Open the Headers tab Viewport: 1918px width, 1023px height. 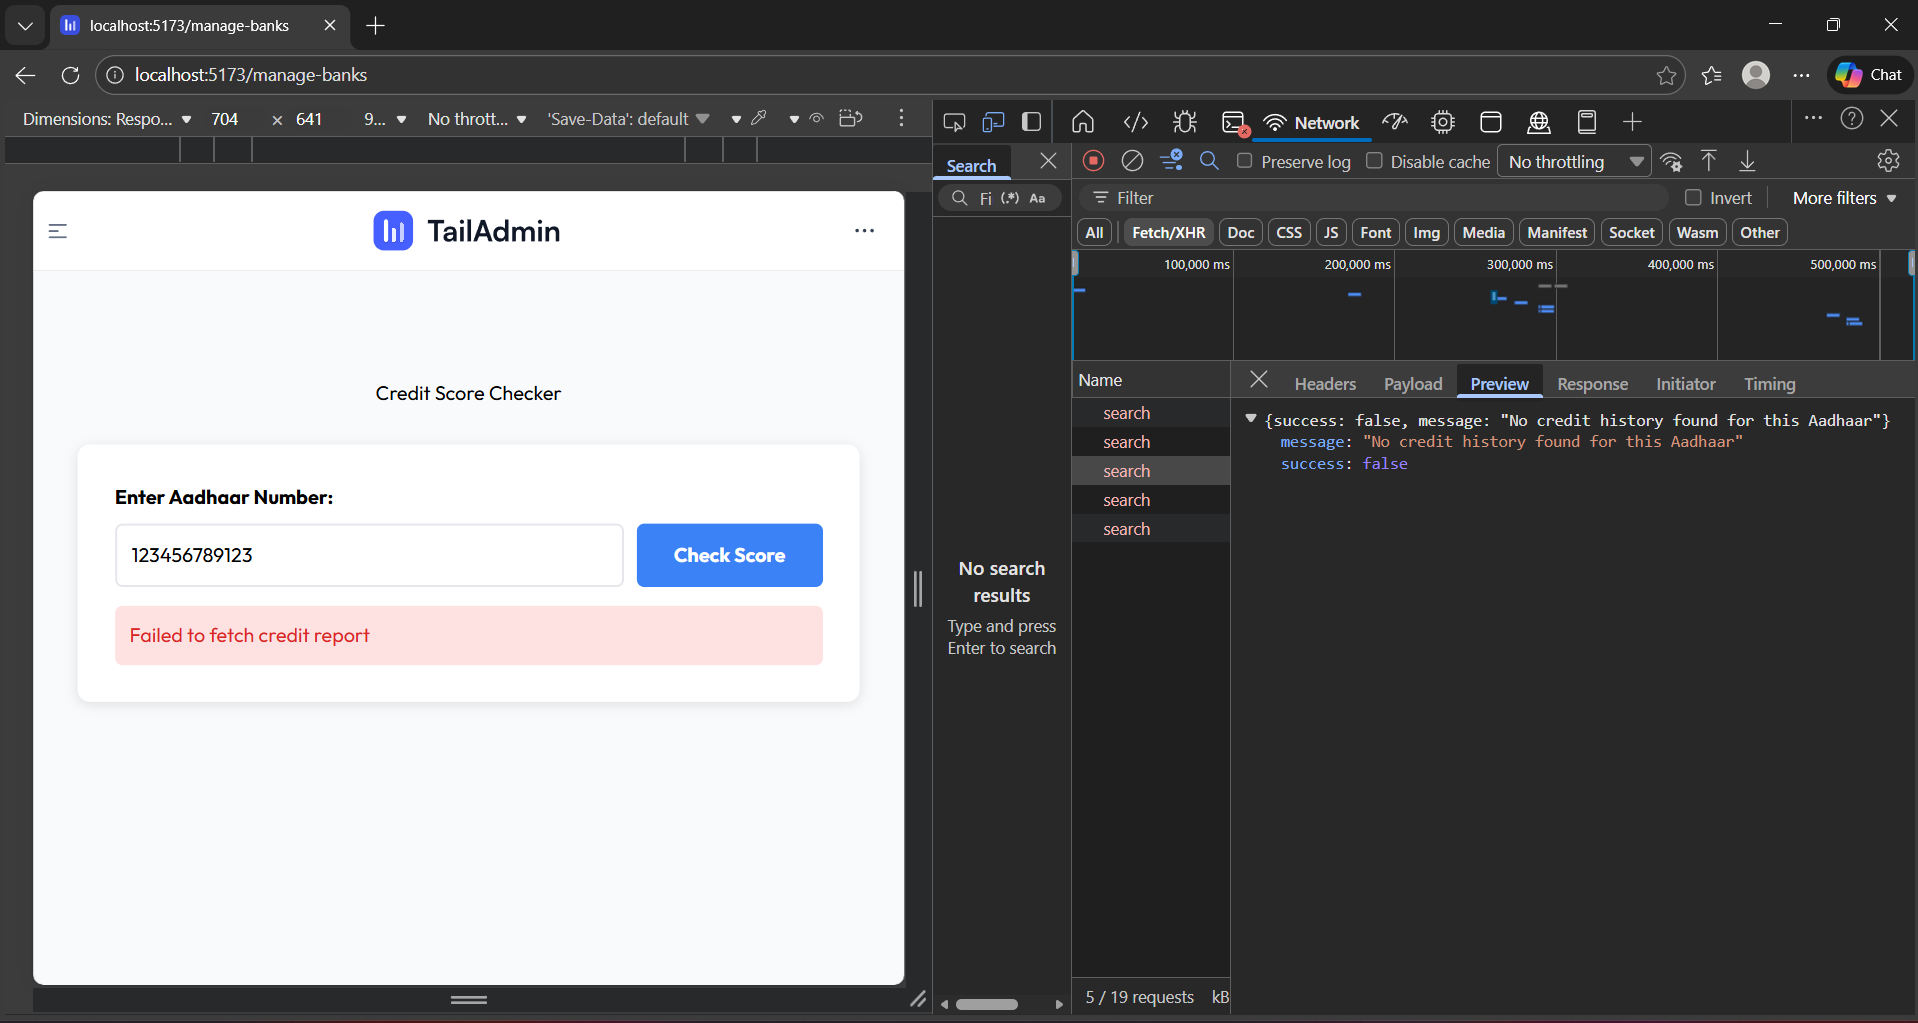(x=1325, y=384)
